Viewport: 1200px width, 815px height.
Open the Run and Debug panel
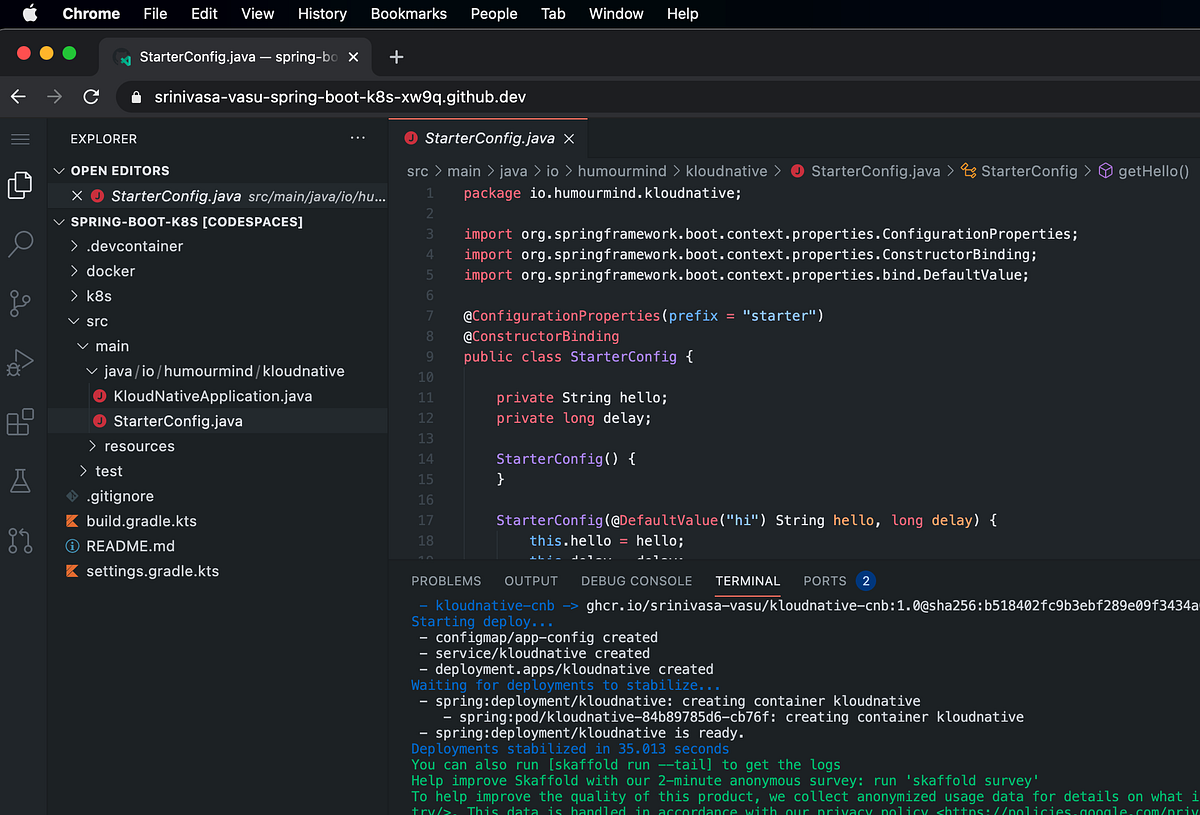(x=22, y=362)
